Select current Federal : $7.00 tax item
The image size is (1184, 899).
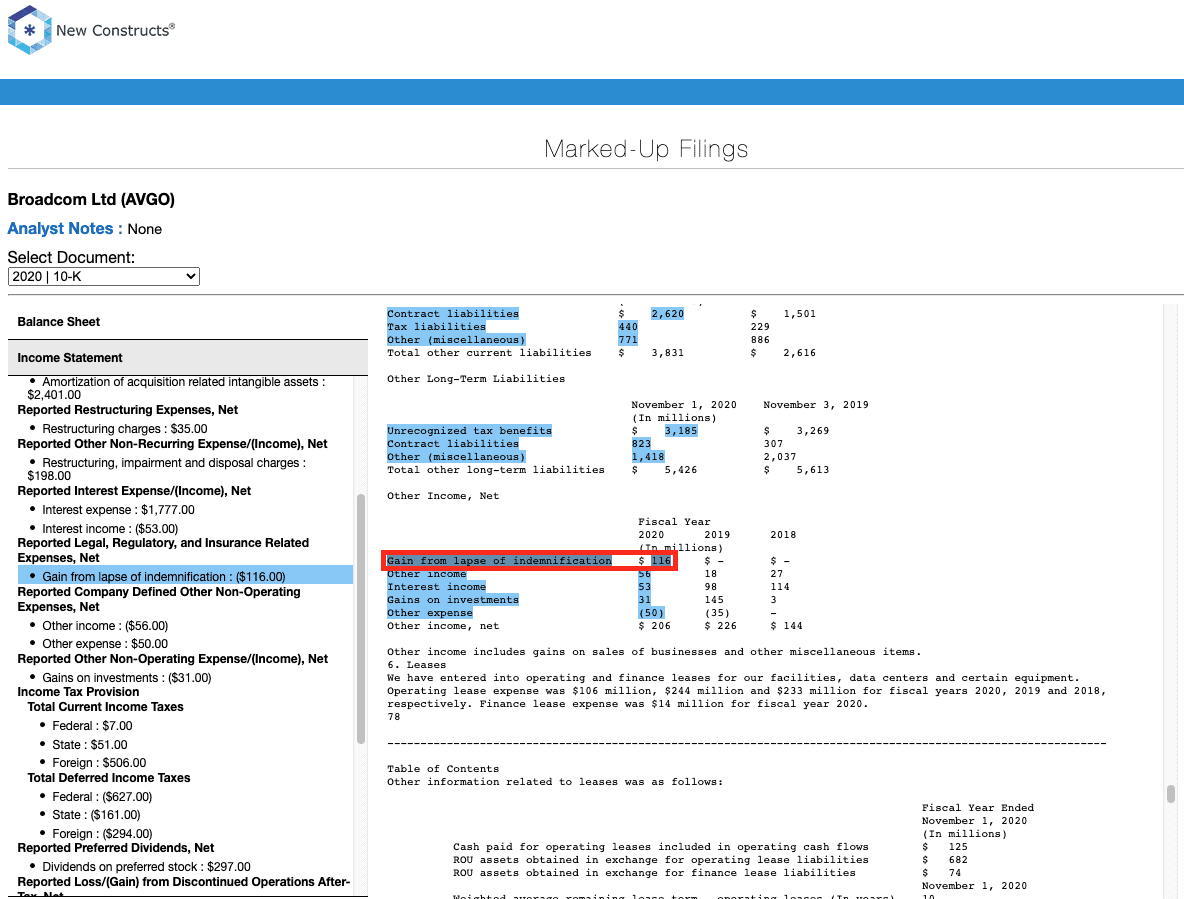pyautogui.click(x=92, y=725)
